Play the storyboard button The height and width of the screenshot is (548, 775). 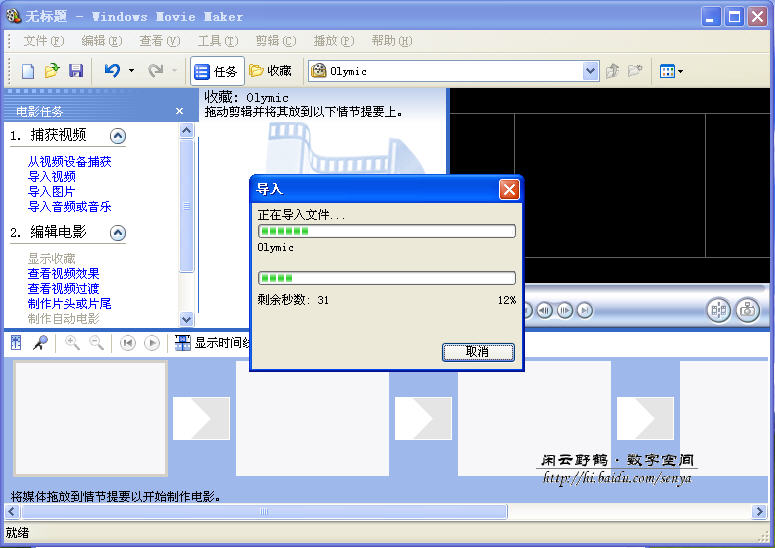pyautogui.click(x=152, y=342)
